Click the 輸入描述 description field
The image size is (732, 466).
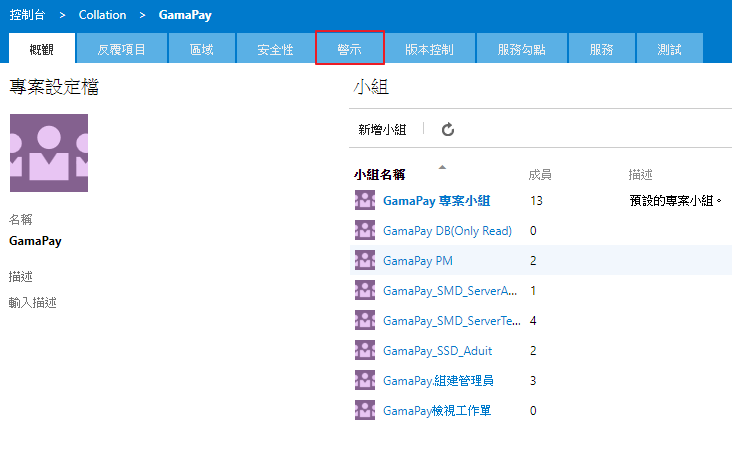coord(32,302)
